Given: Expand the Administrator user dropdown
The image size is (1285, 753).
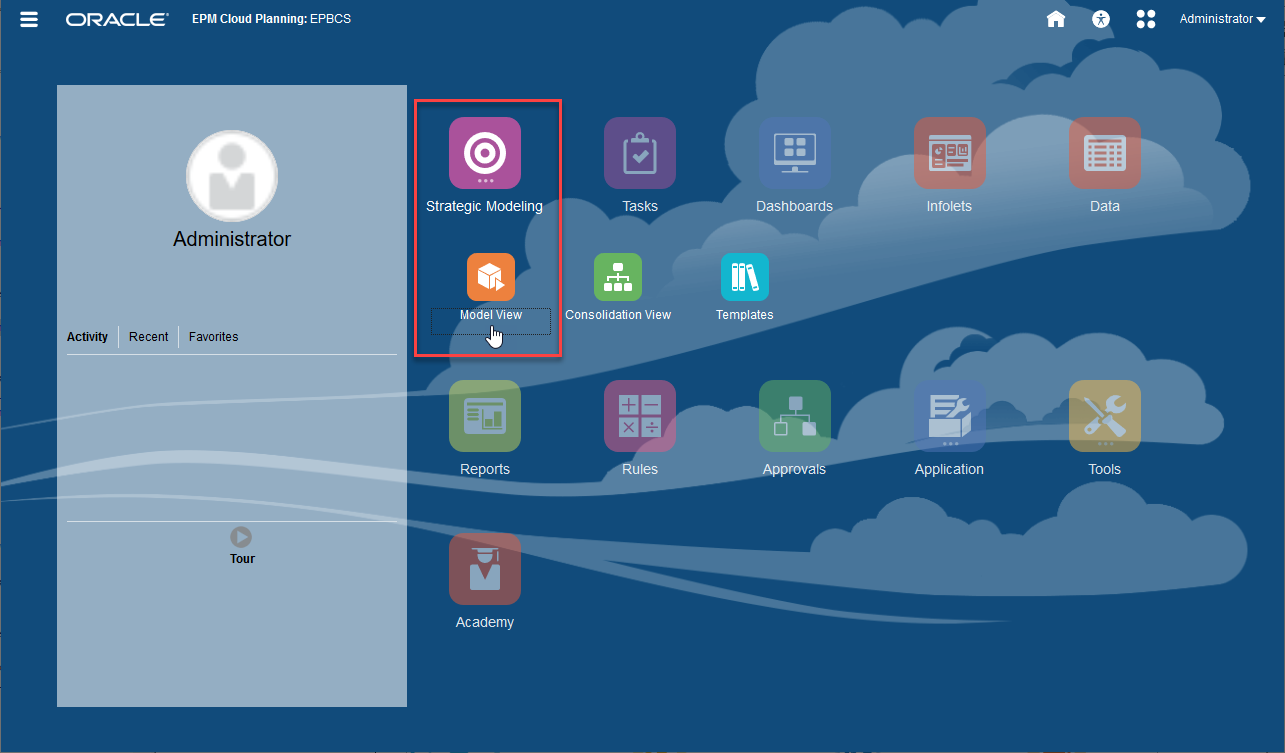Looking at the screenshot, I should 1222,19.
